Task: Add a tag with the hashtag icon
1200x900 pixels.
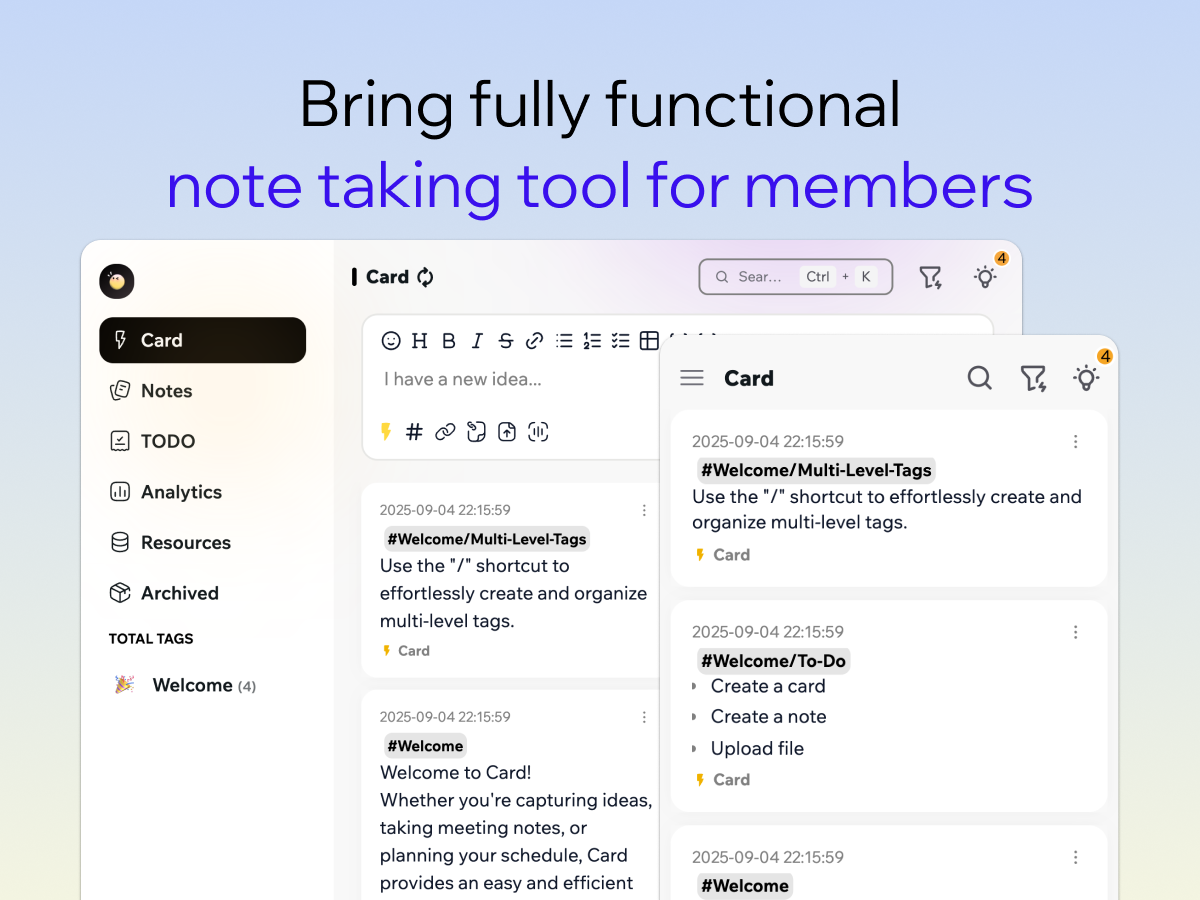Action: [414, 432]
